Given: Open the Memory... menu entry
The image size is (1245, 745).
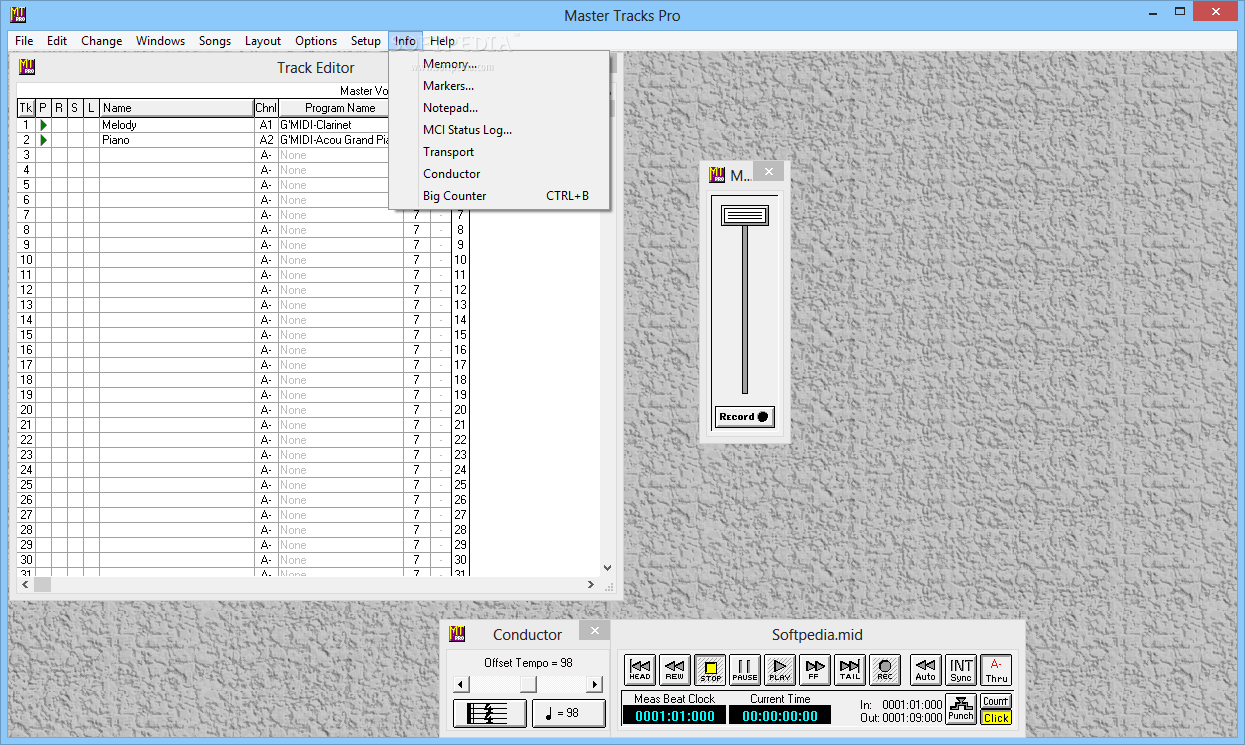Looking at the screenshot, I should point(499,64).
